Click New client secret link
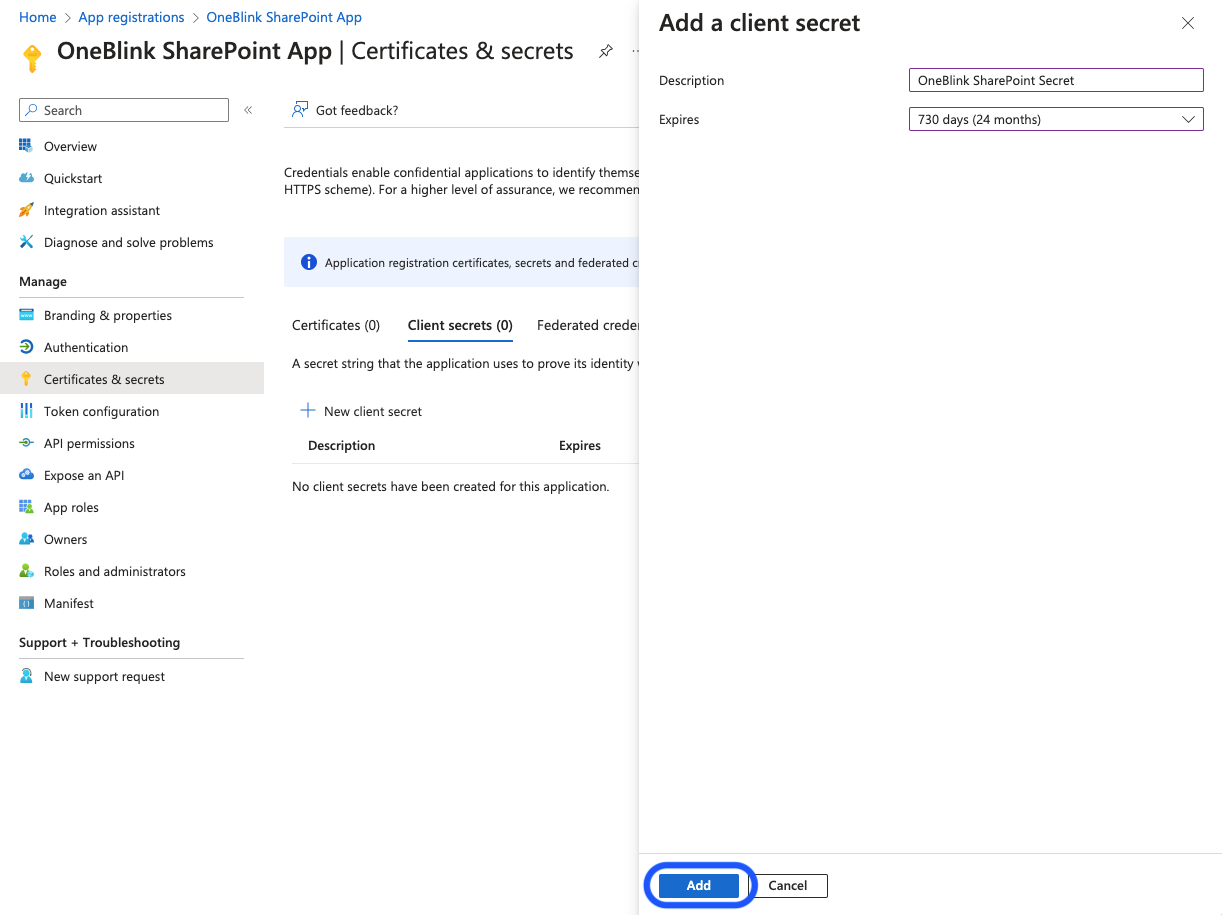 pos(373,411)
